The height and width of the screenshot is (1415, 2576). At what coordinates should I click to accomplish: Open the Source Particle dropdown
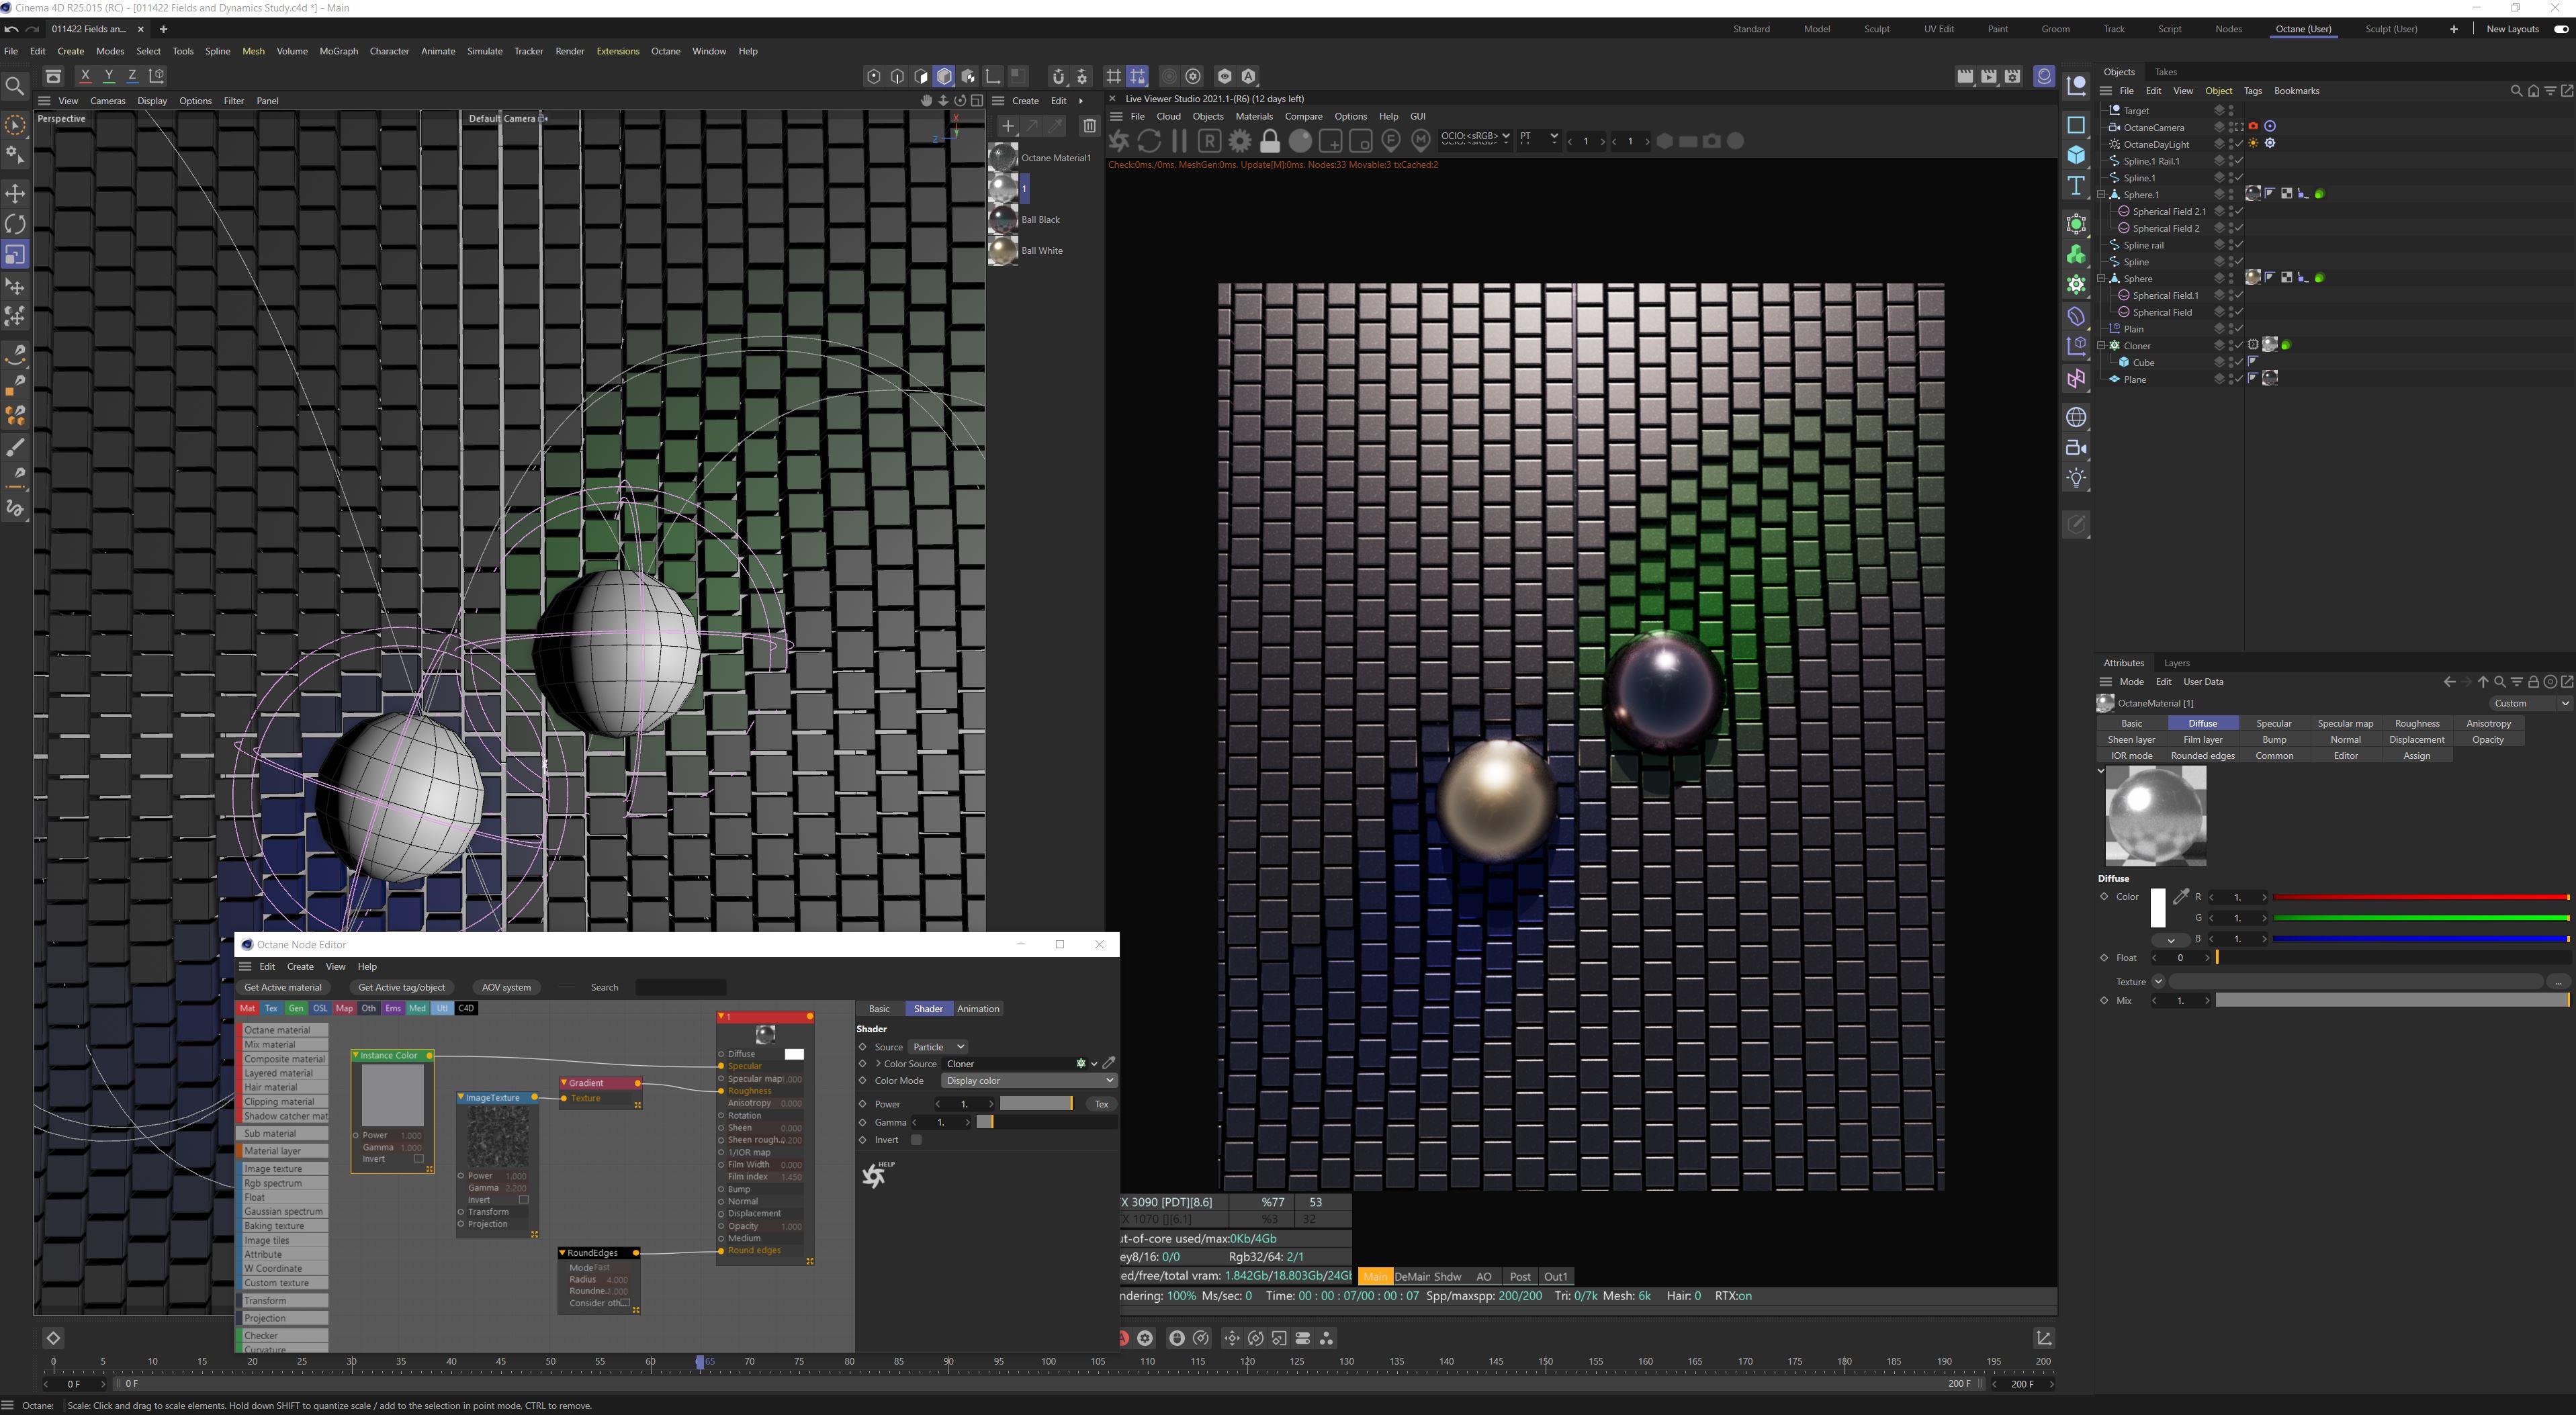pyautogui.click(x=938, y=1047)
